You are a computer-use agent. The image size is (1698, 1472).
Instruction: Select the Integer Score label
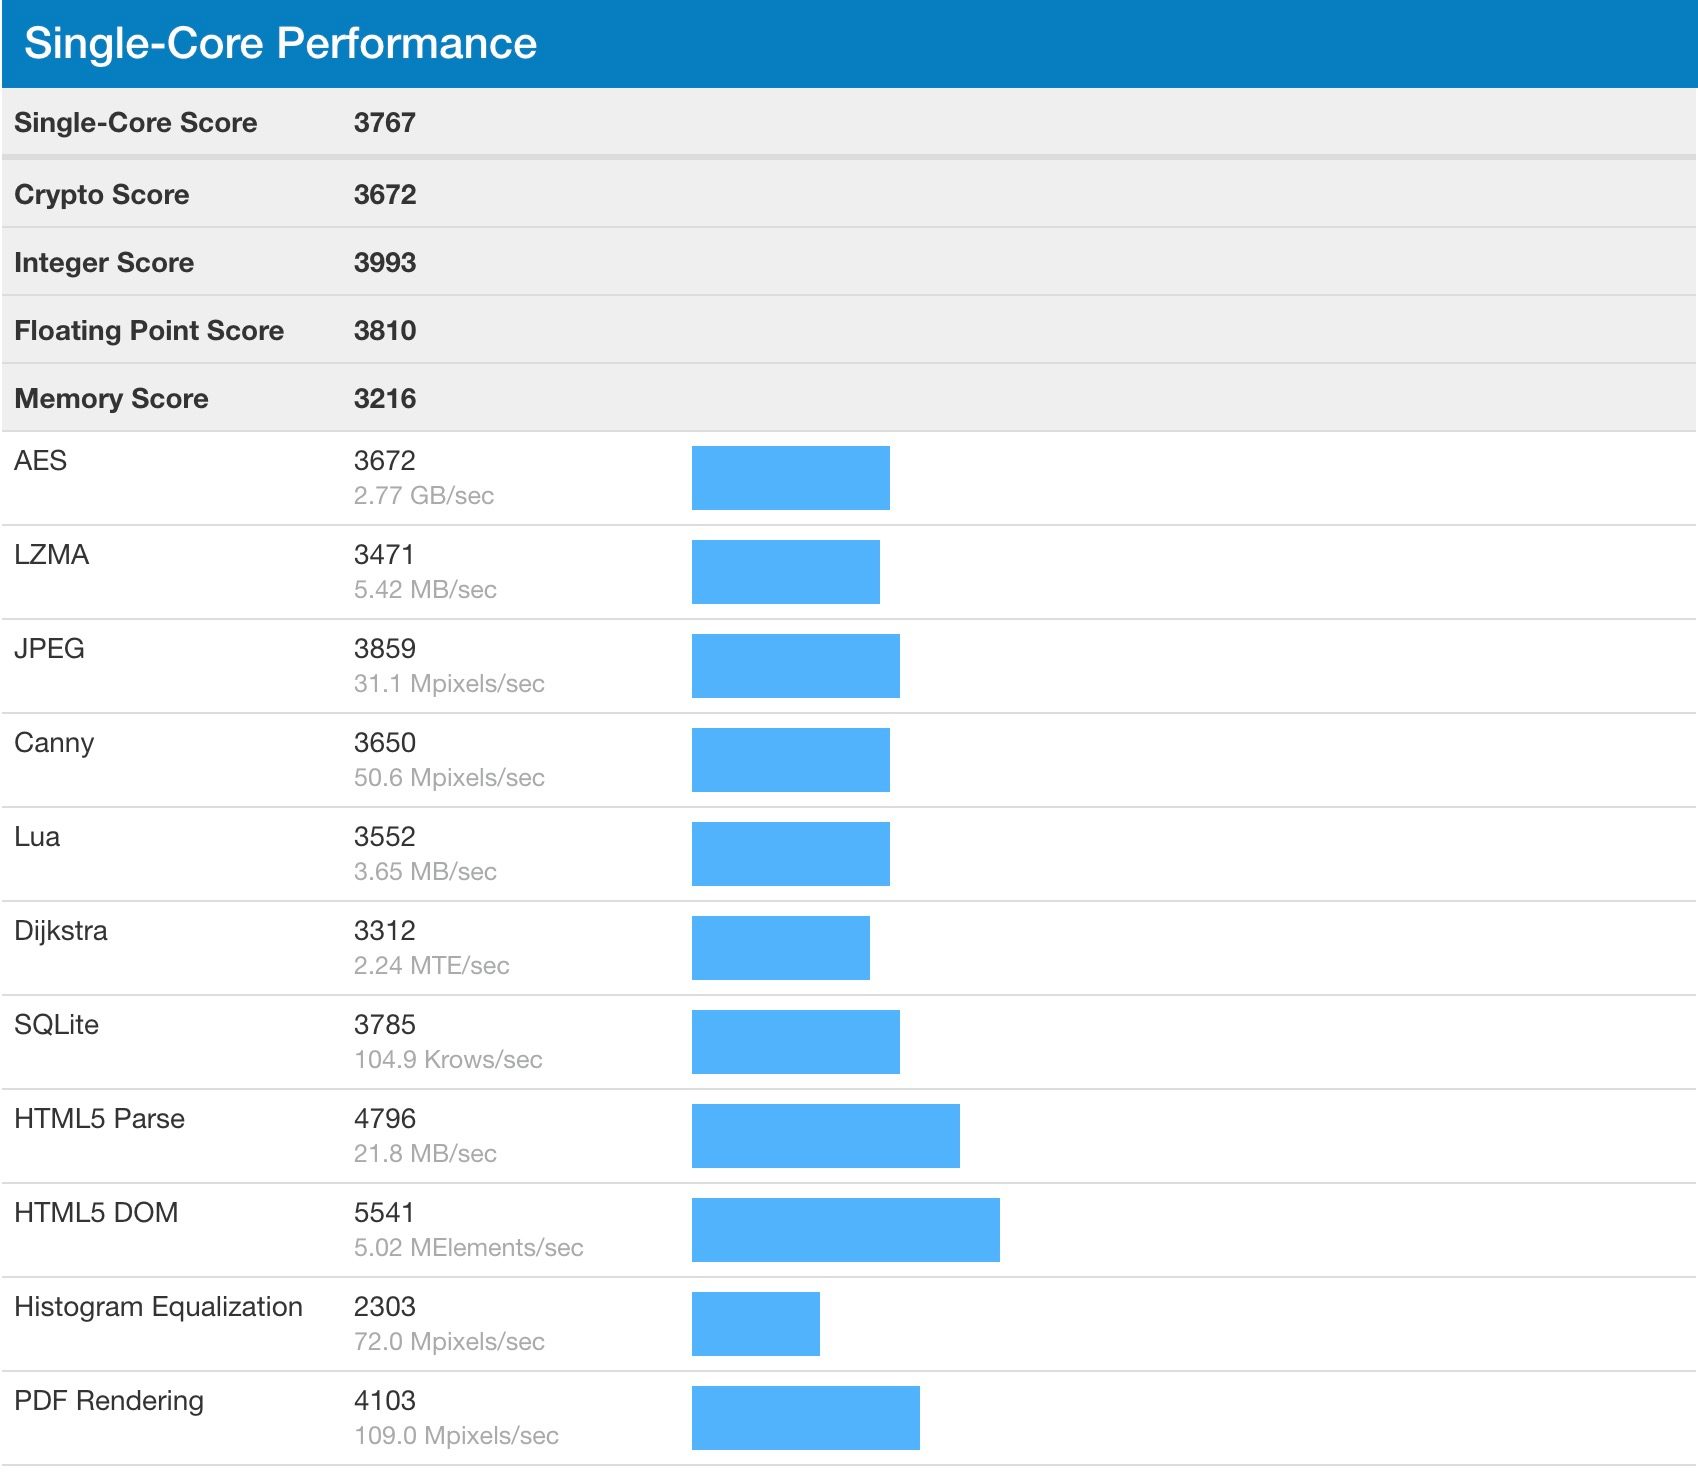coord(104,262)
